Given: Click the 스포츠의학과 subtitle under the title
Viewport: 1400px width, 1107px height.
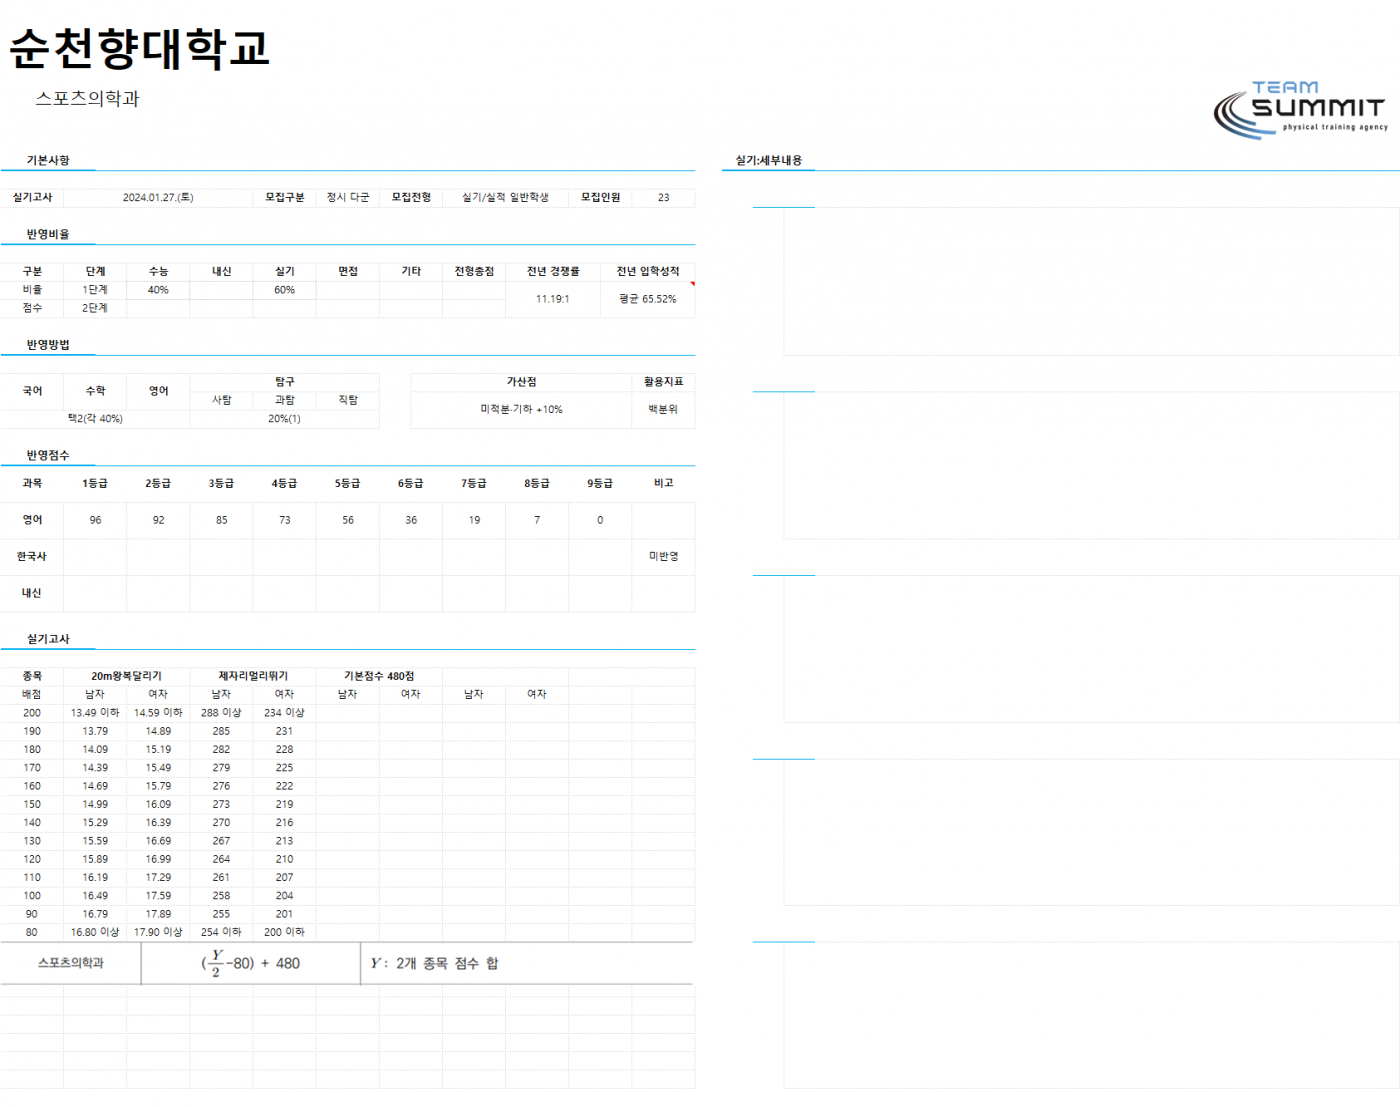Looking at the screenshot, I should 87,98.
